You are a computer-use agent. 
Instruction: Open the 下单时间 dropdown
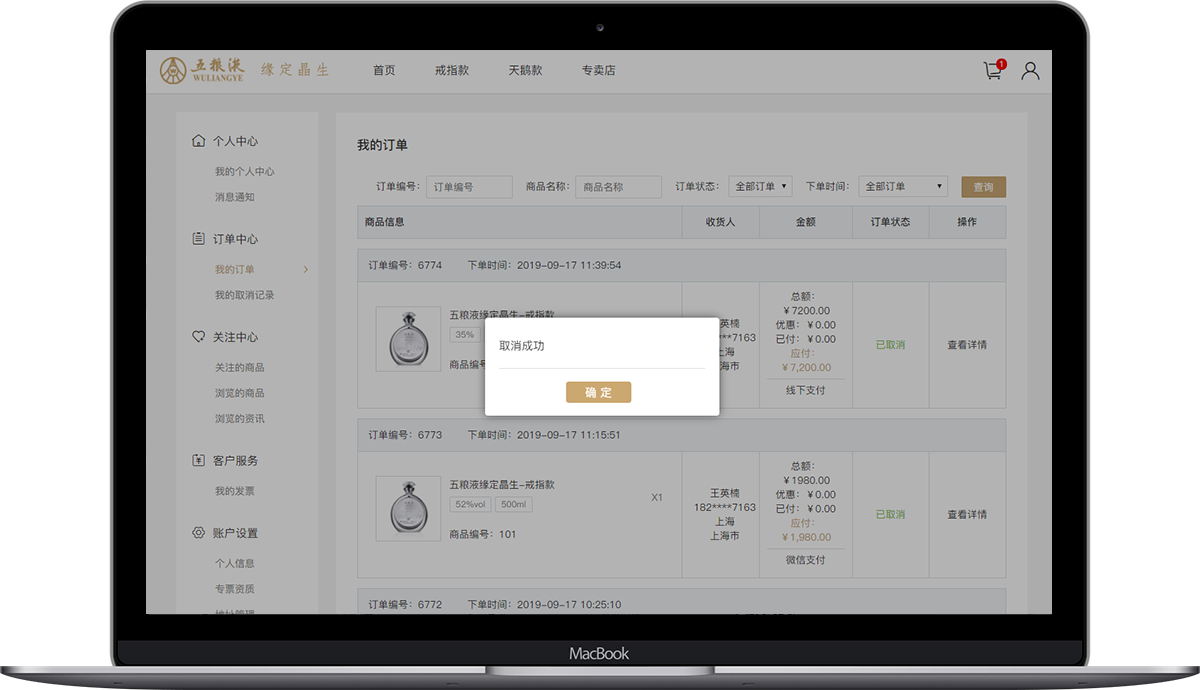pyautogui.click(x=903, y=186)
